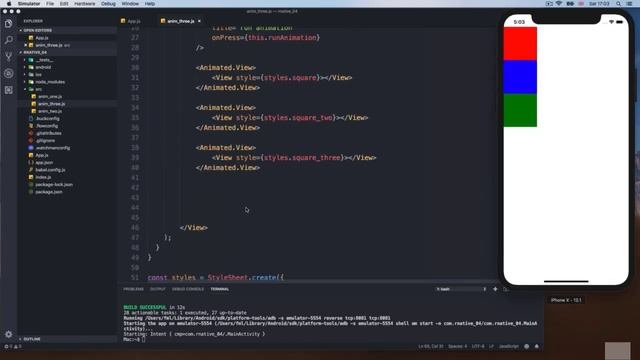Click the JavaScript language mode in status bar

click(x=509, y=347)
